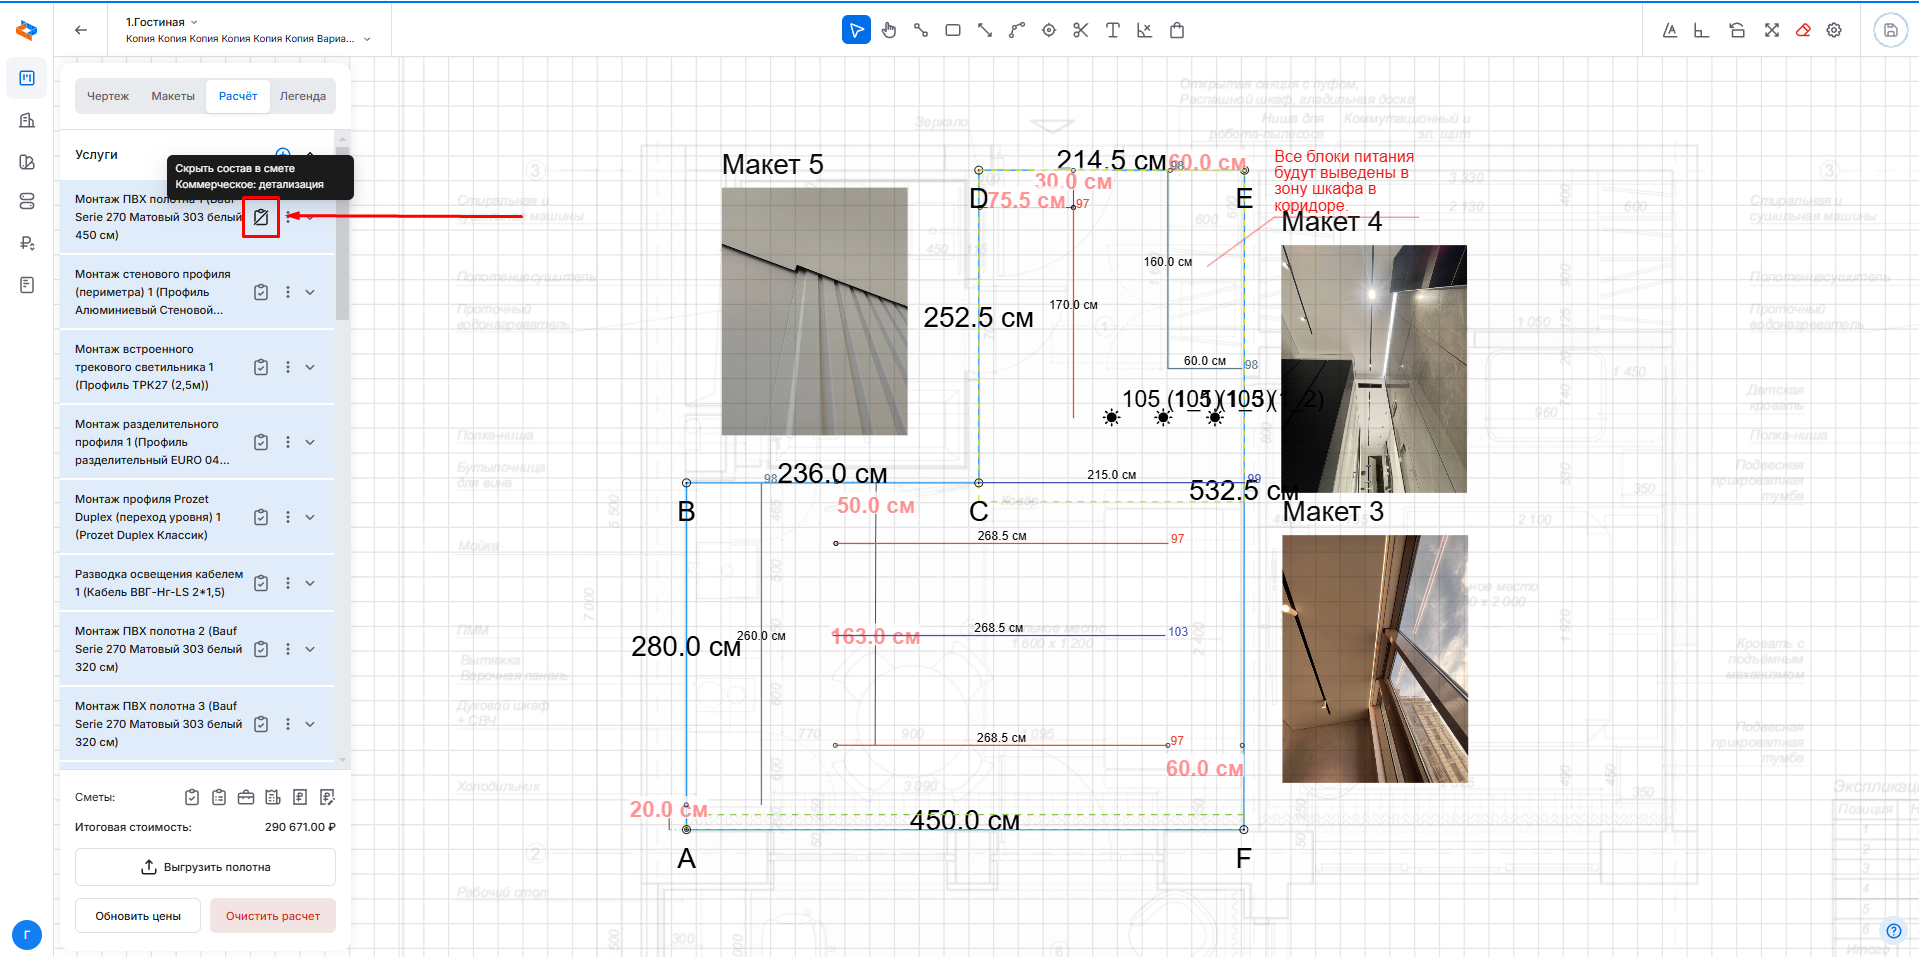This screenshot has height=957, width=1919.
Task: Toggle estimate visibility for Разводка освещения кабелем
Action: (261, 583)
